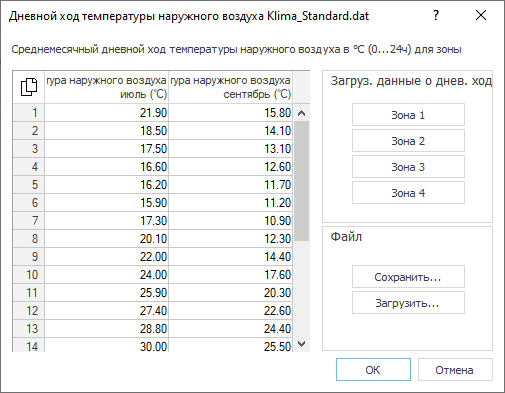Click September cell with value 11.20

(231, 203)
